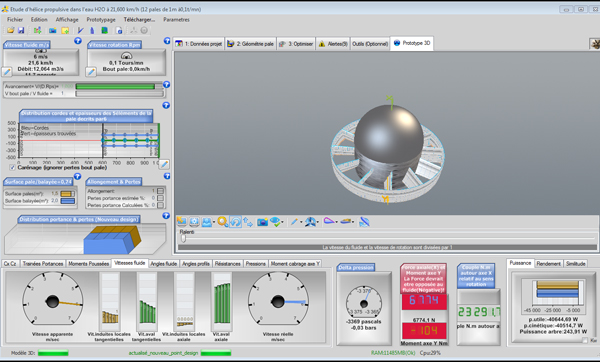Click the blue camera folder toolbar icon
This screenshot has height=362, width=600.
tap(52, 30)
